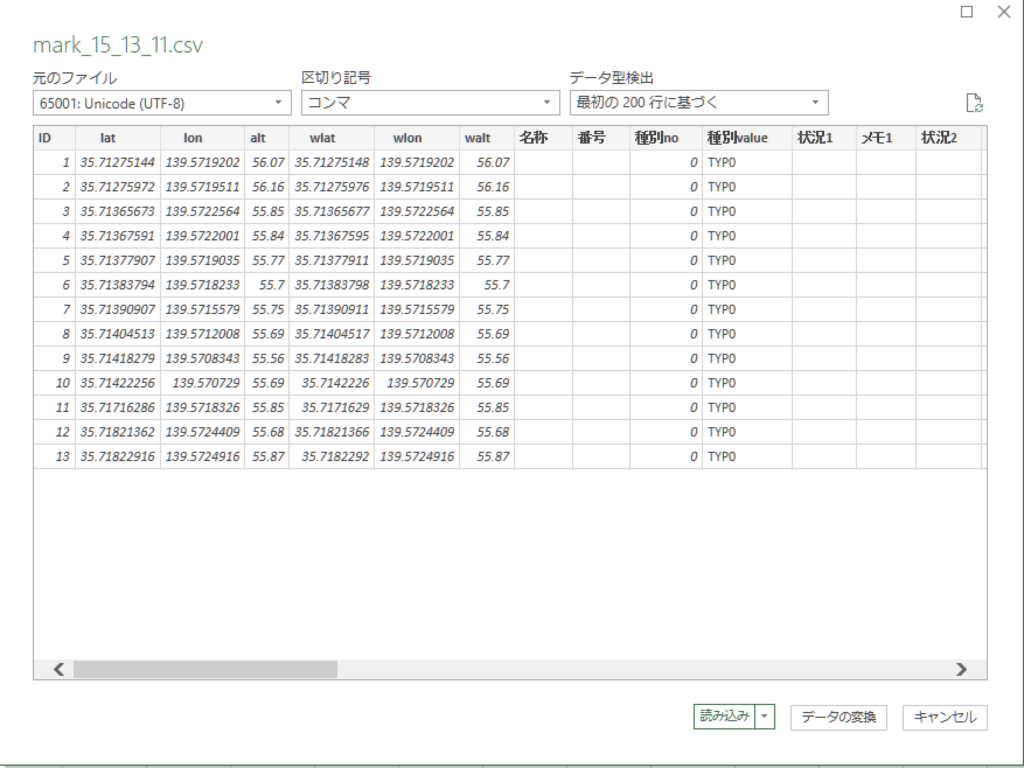Image resolution: width=1024 pixels, height=768 pixels.
Task: Select the 種別no column header
Action: tap(666, 138)
